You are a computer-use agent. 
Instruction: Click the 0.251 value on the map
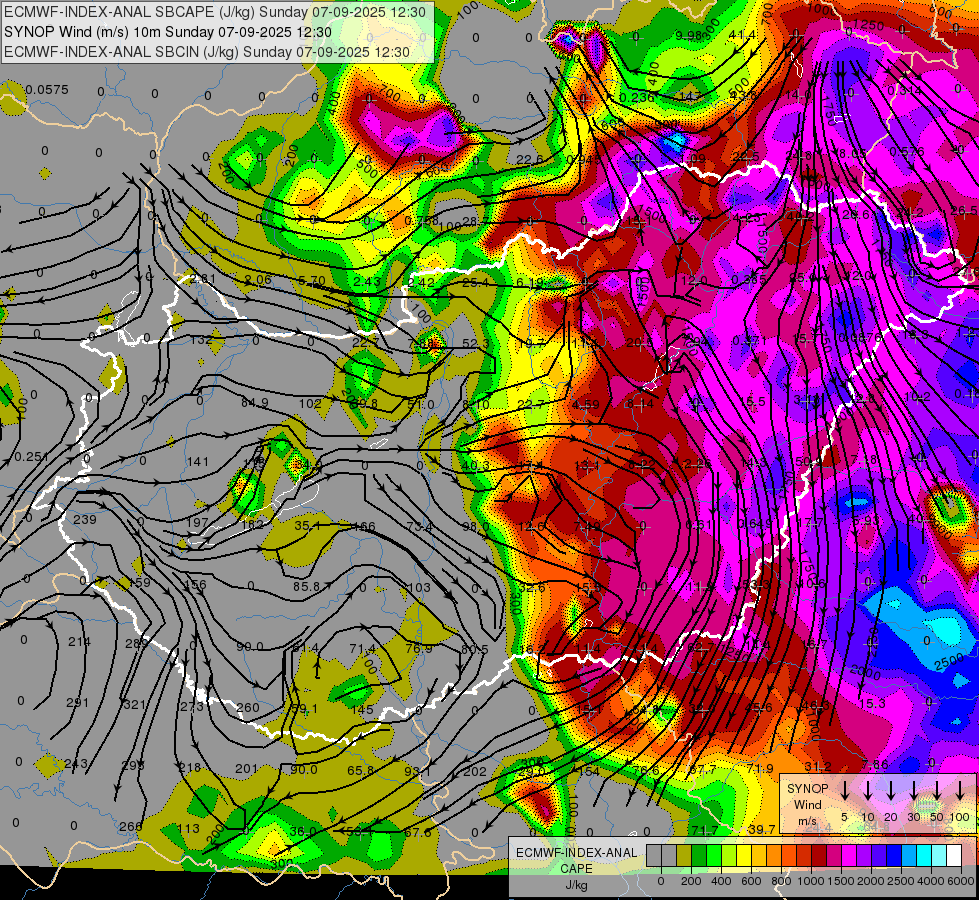31,457
